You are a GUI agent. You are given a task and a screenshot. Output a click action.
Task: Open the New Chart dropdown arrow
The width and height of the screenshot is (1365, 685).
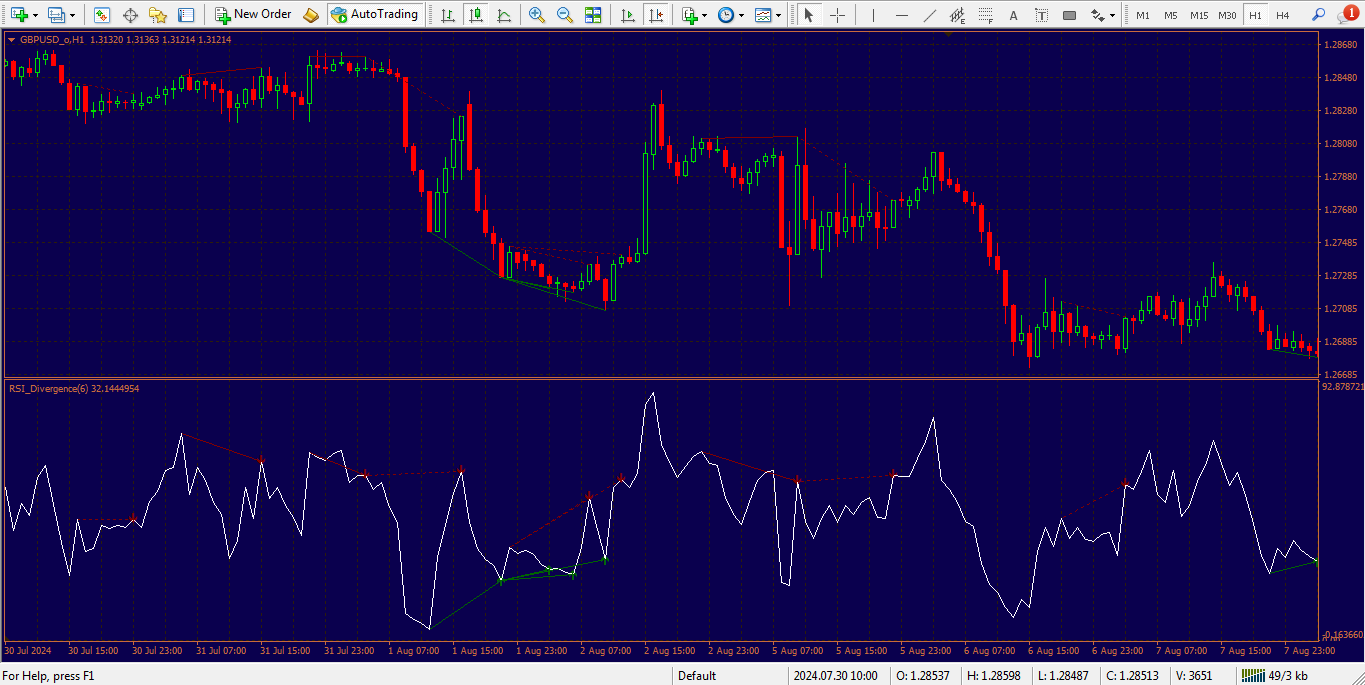[35, 15]
